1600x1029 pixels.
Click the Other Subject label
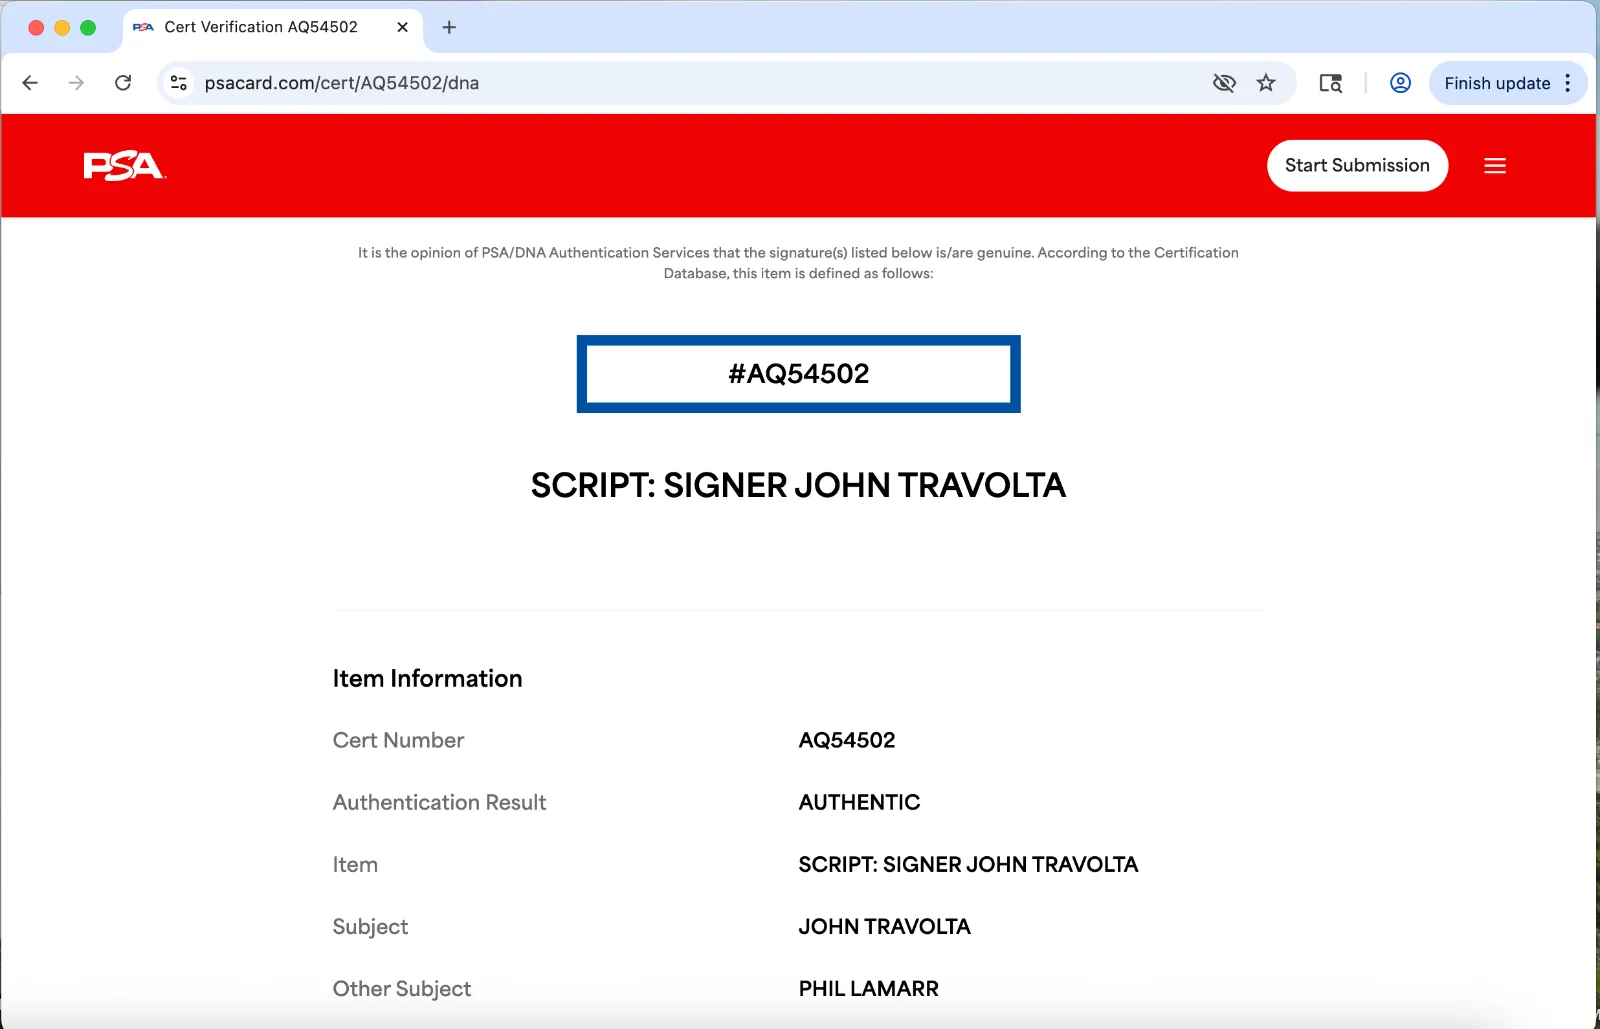(x=401, y=989)
